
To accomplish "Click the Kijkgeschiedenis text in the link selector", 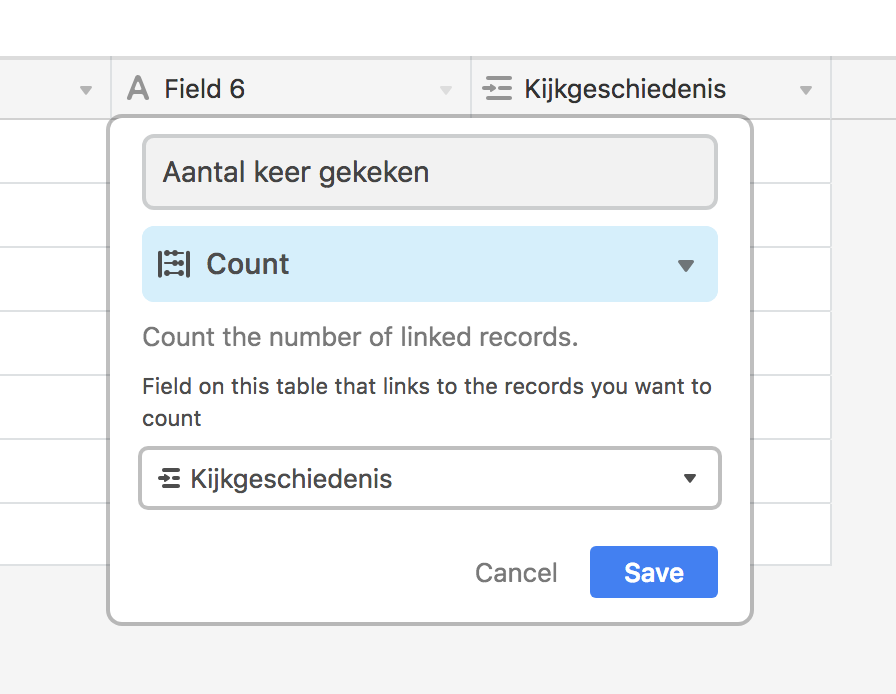I will 291,479.
